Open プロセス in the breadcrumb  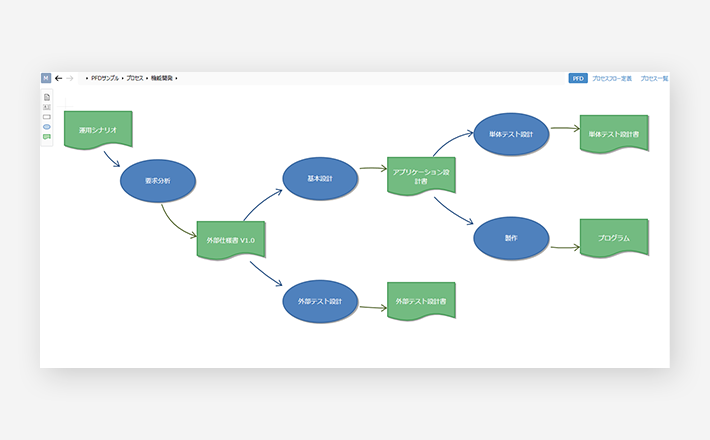tap(135, 78)
